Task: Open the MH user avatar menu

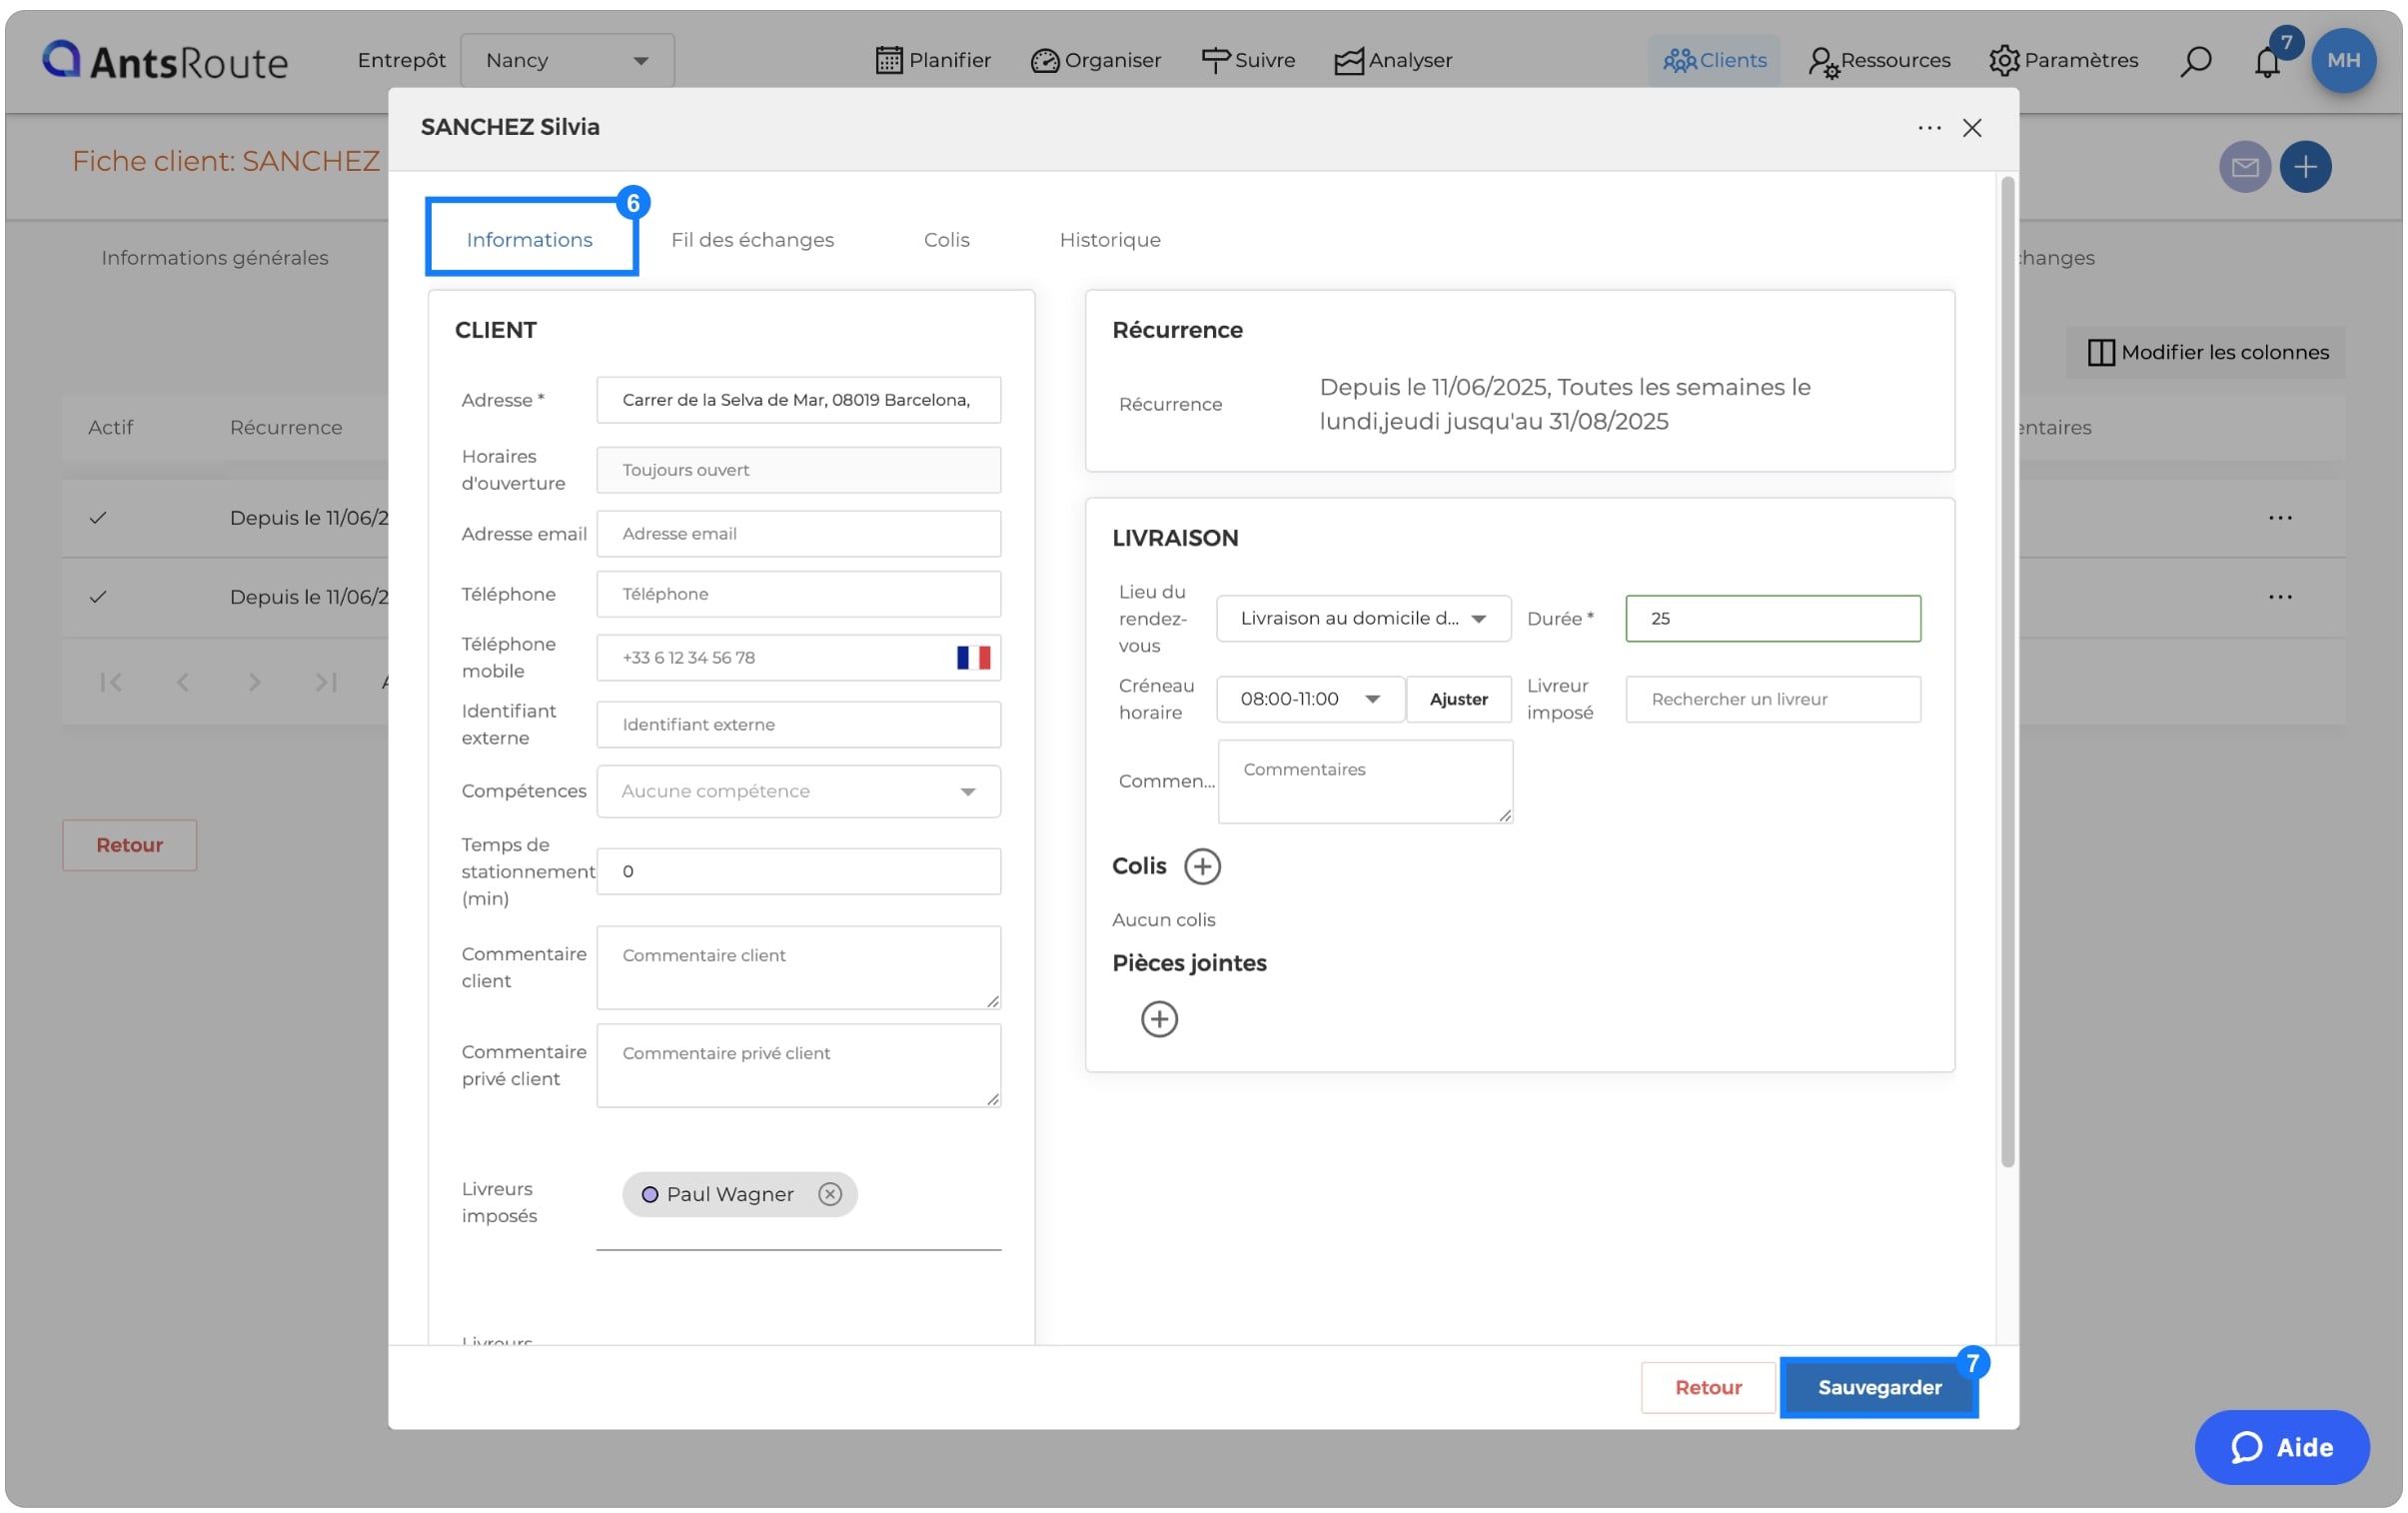Action: pos(2342,60)
